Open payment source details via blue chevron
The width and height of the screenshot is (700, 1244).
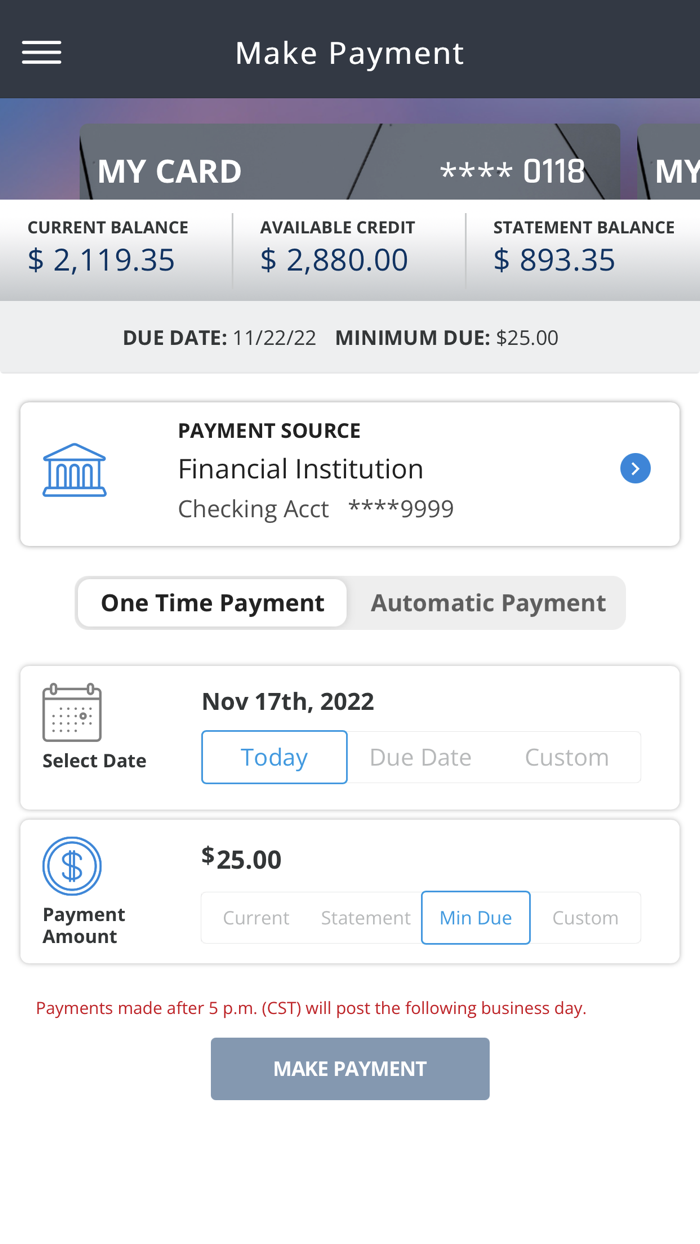pyautogui.click(x=635, y=468)
